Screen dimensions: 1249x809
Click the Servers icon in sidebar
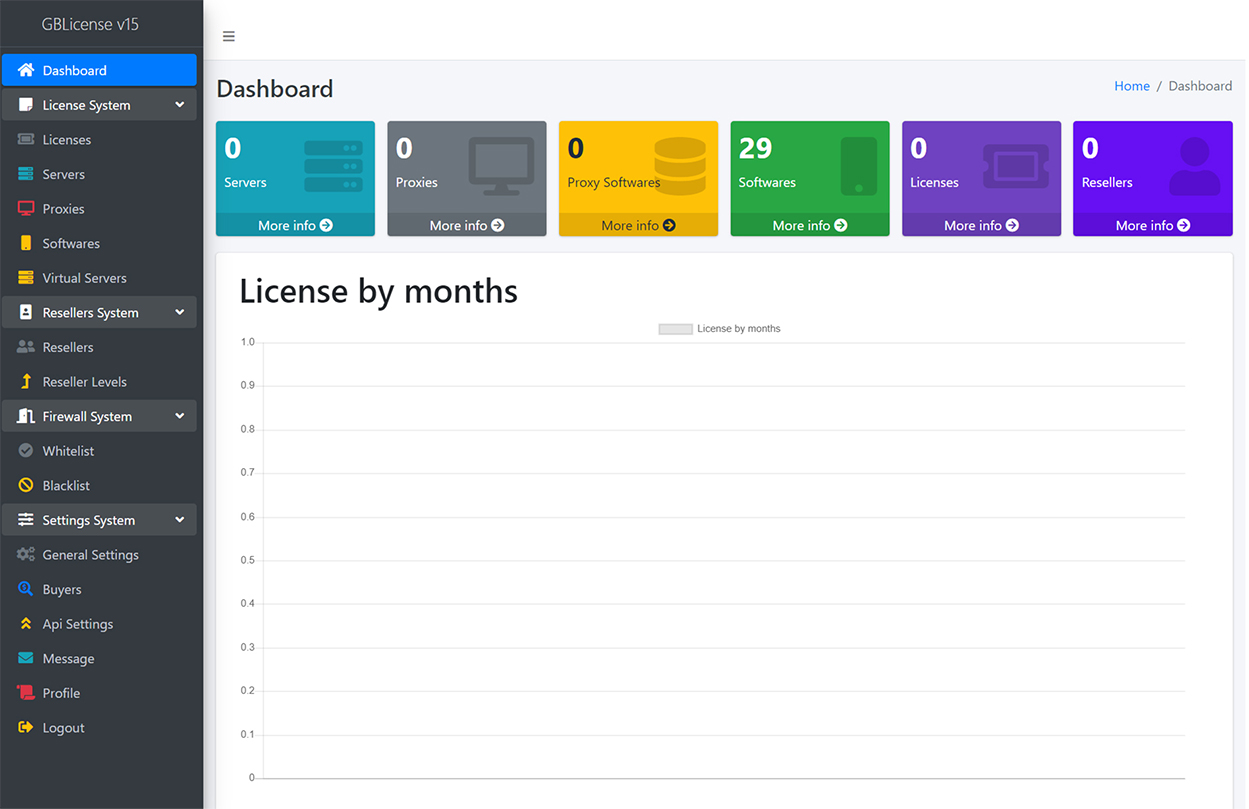[x=26, y=174]
